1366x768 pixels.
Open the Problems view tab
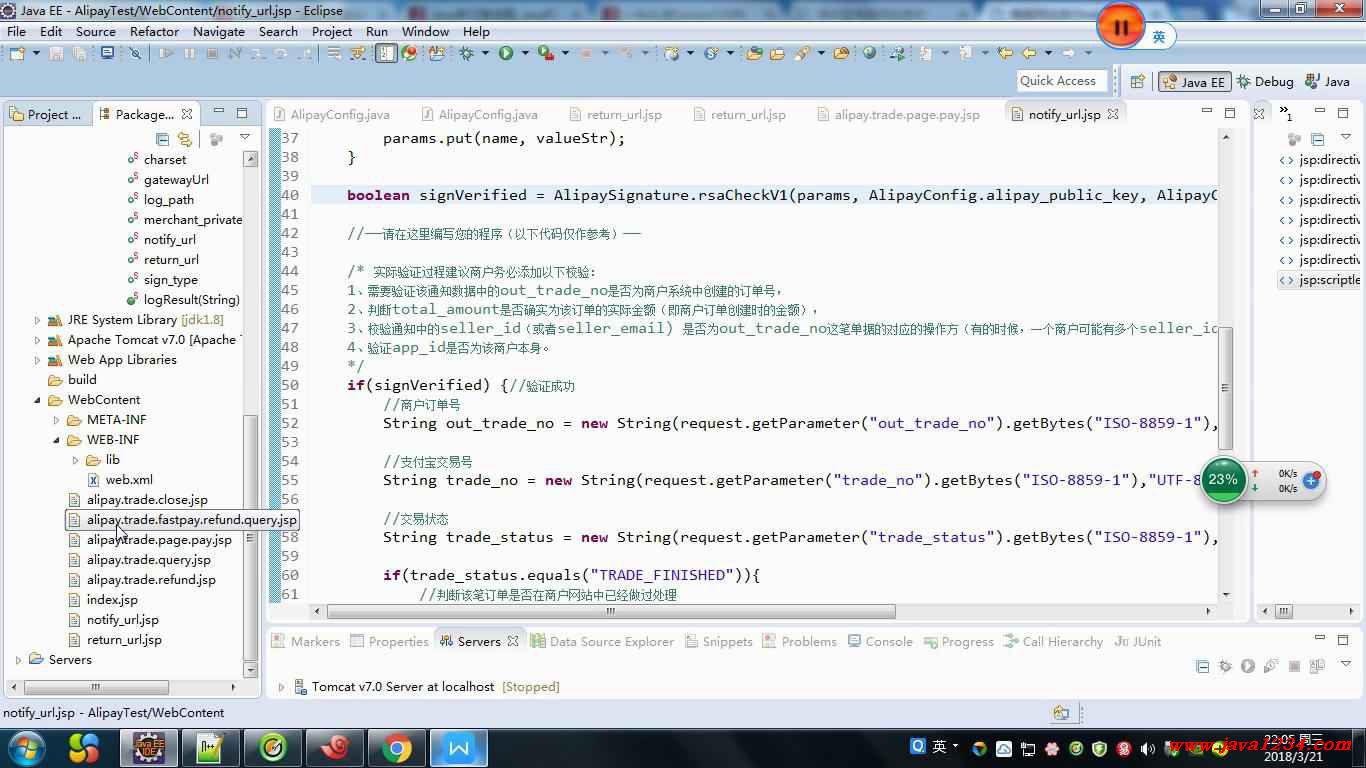(x=800, y=642)
